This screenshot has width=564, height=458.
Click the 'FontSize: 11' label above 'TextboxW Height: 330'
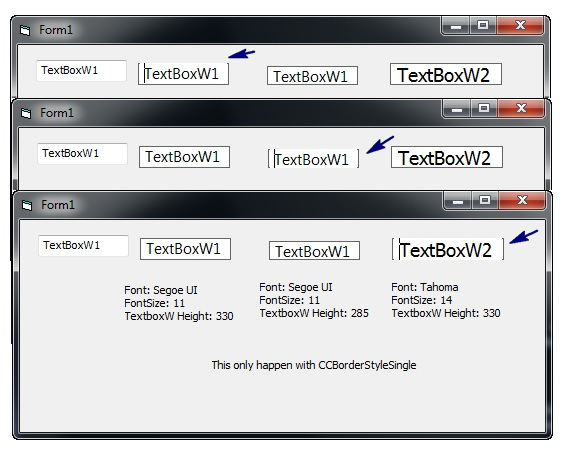tap(154, 303)
